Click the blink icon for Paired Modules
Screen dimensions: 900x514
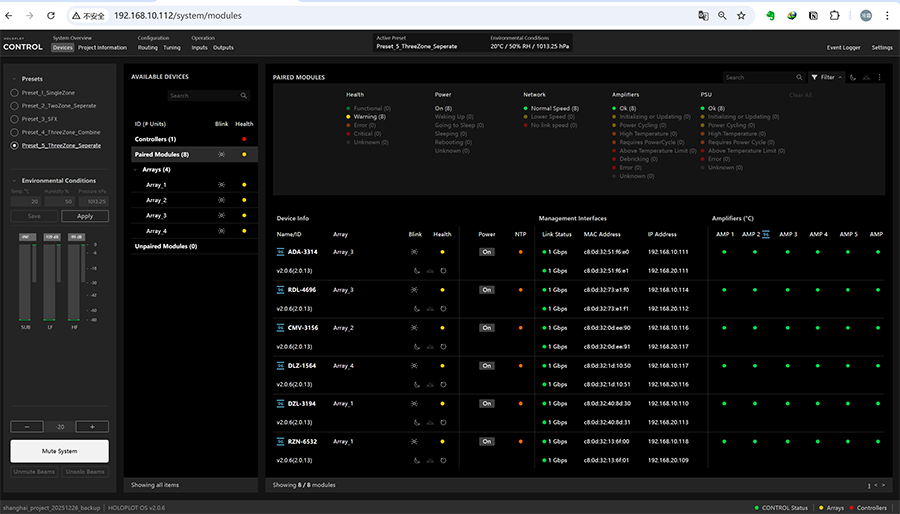pyautogui.click(x=221, y=155)
